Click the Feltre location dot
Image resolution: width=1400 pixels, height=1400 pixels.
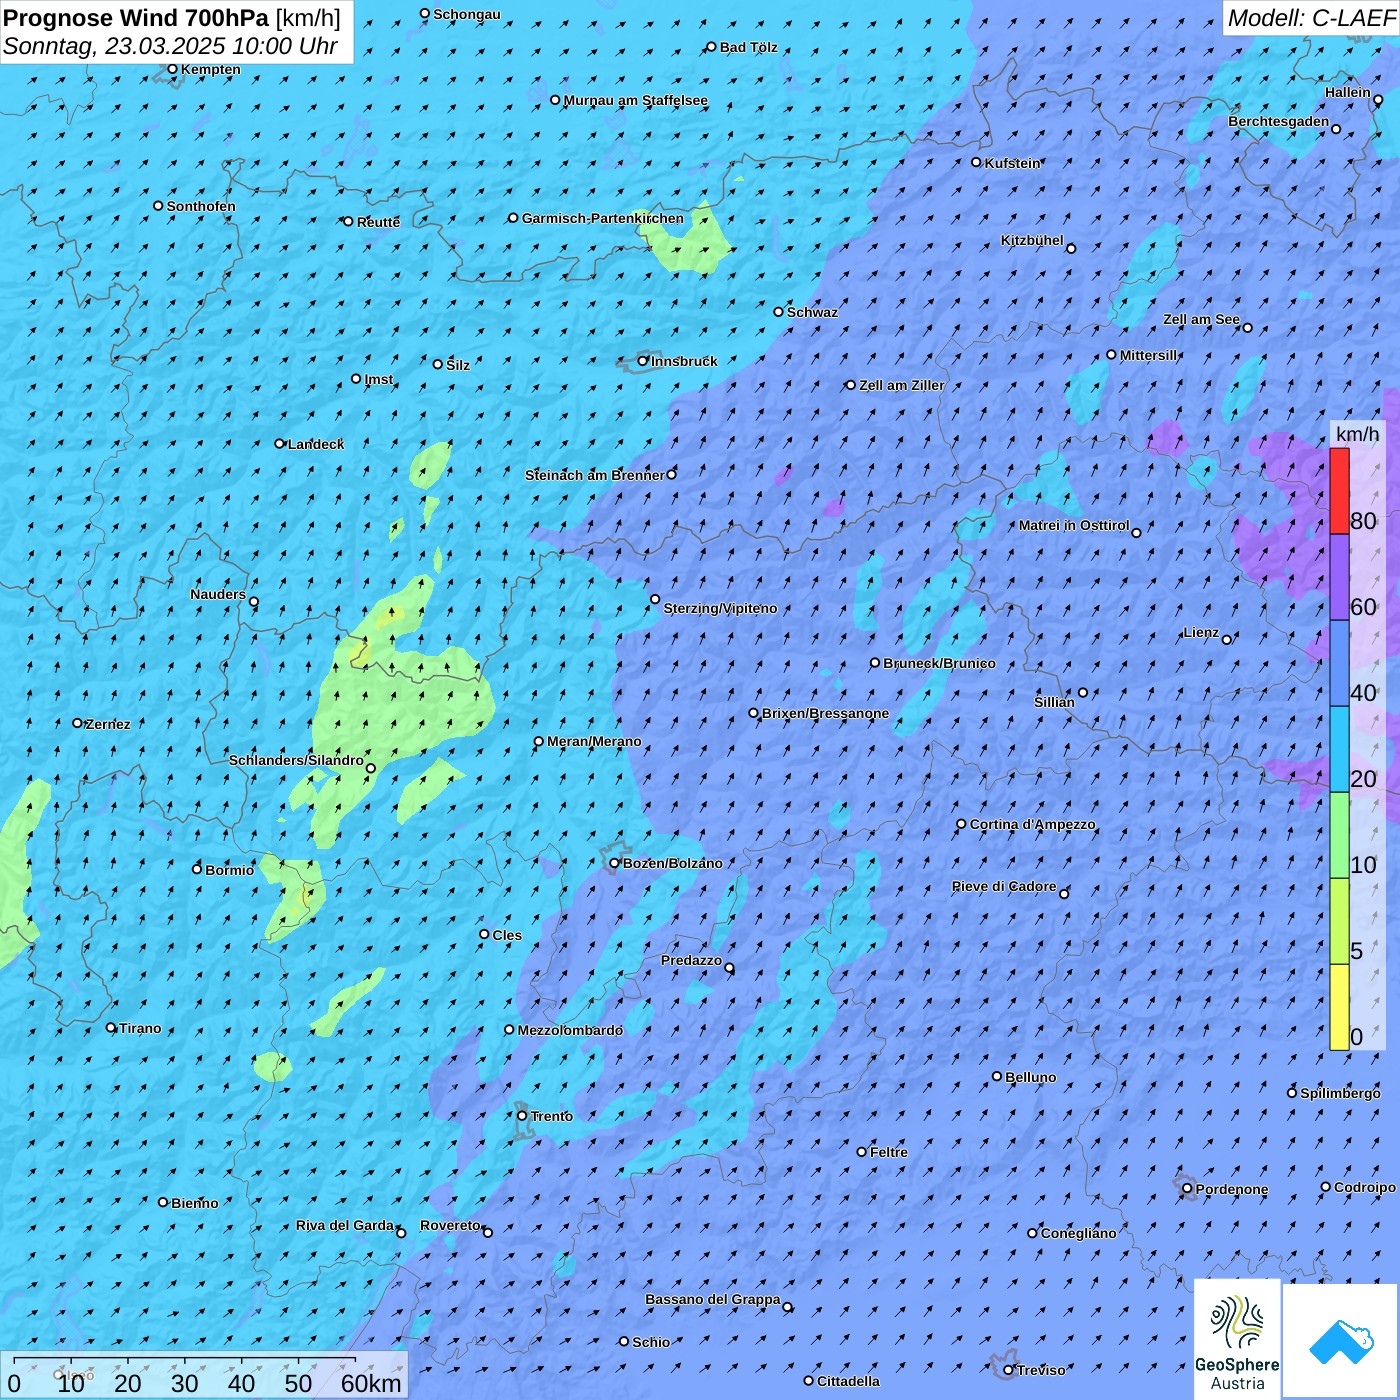point(862,1152)
